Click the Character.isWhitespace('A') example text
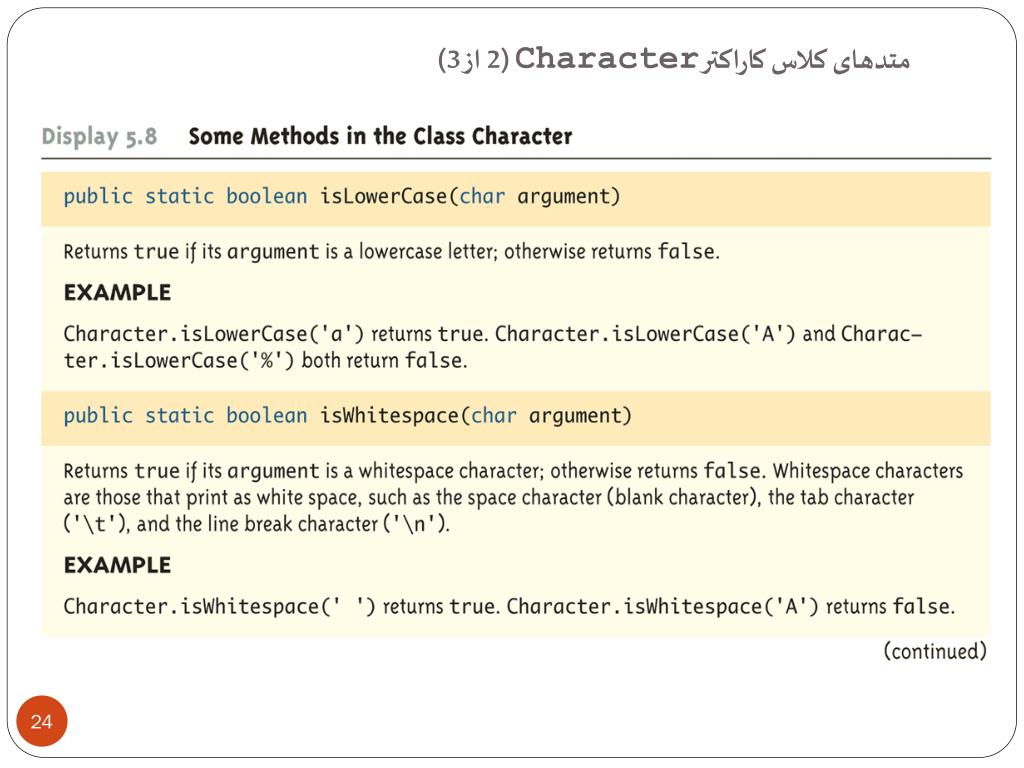 pyautogui.click(x=662, y=607)
